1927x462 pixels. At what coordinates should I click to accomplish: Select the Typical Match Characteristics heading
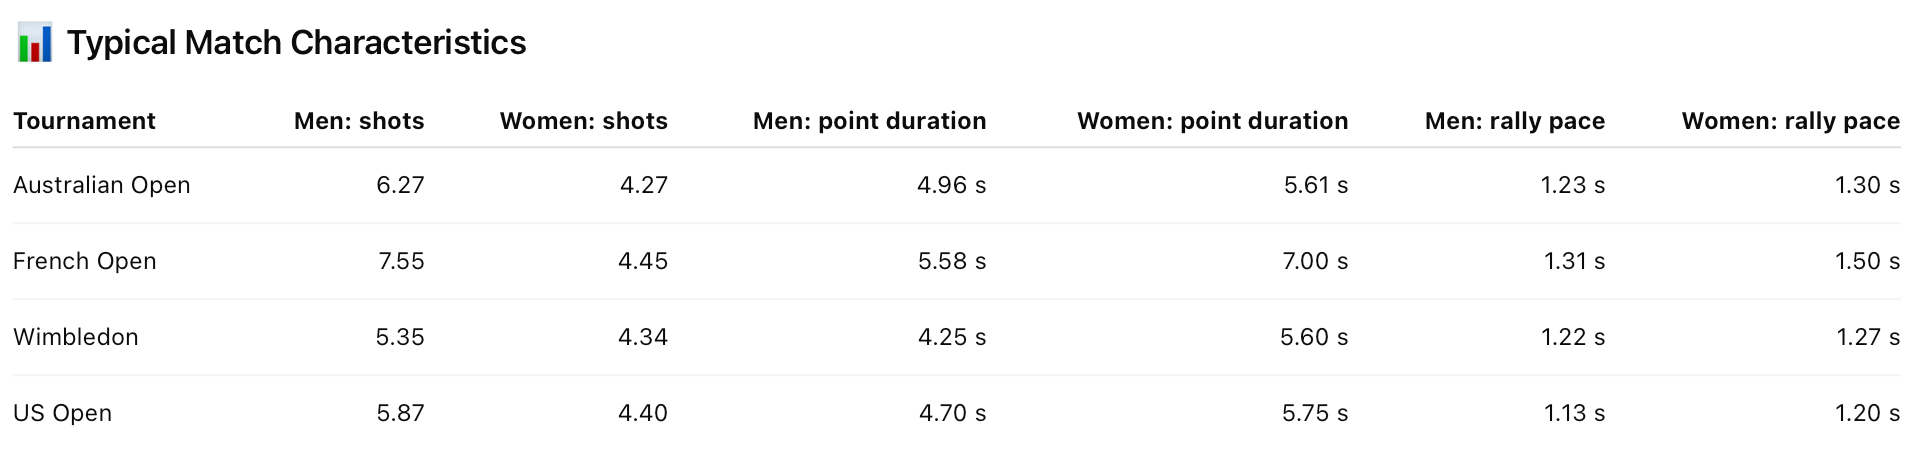click(296, 43)
